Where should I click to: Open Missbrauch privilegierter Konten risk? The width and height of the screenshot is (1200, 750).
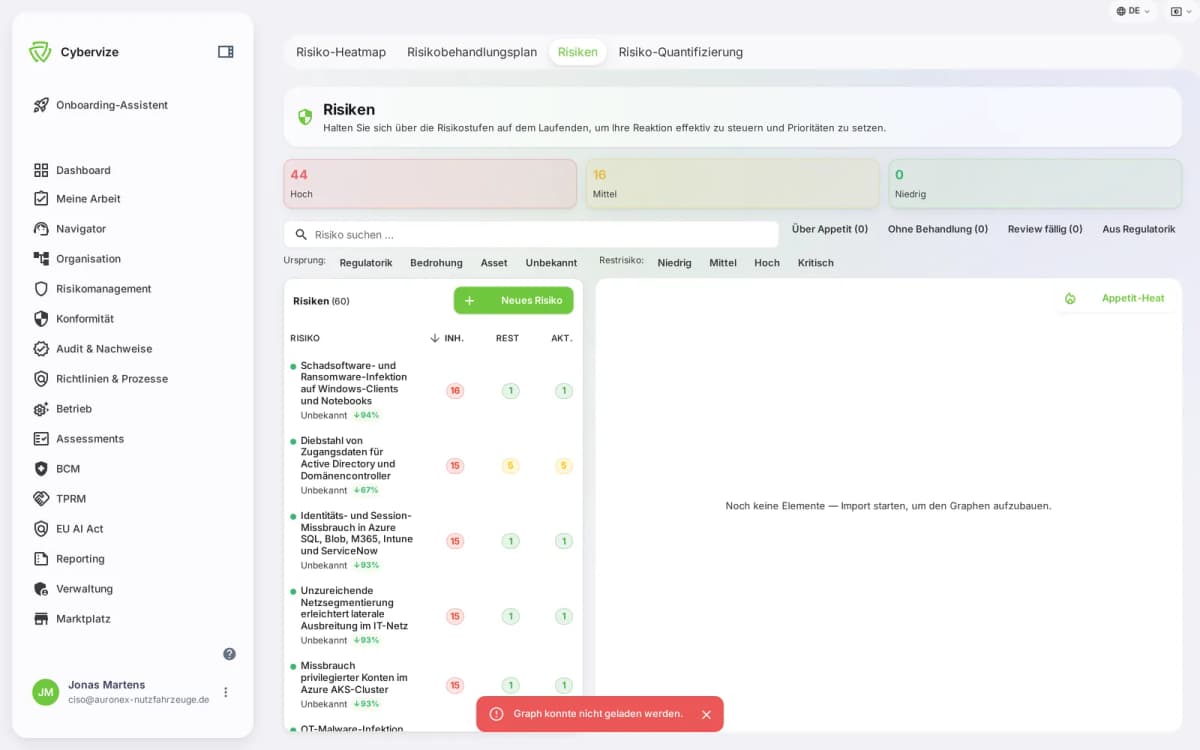[x=433, y=685]
